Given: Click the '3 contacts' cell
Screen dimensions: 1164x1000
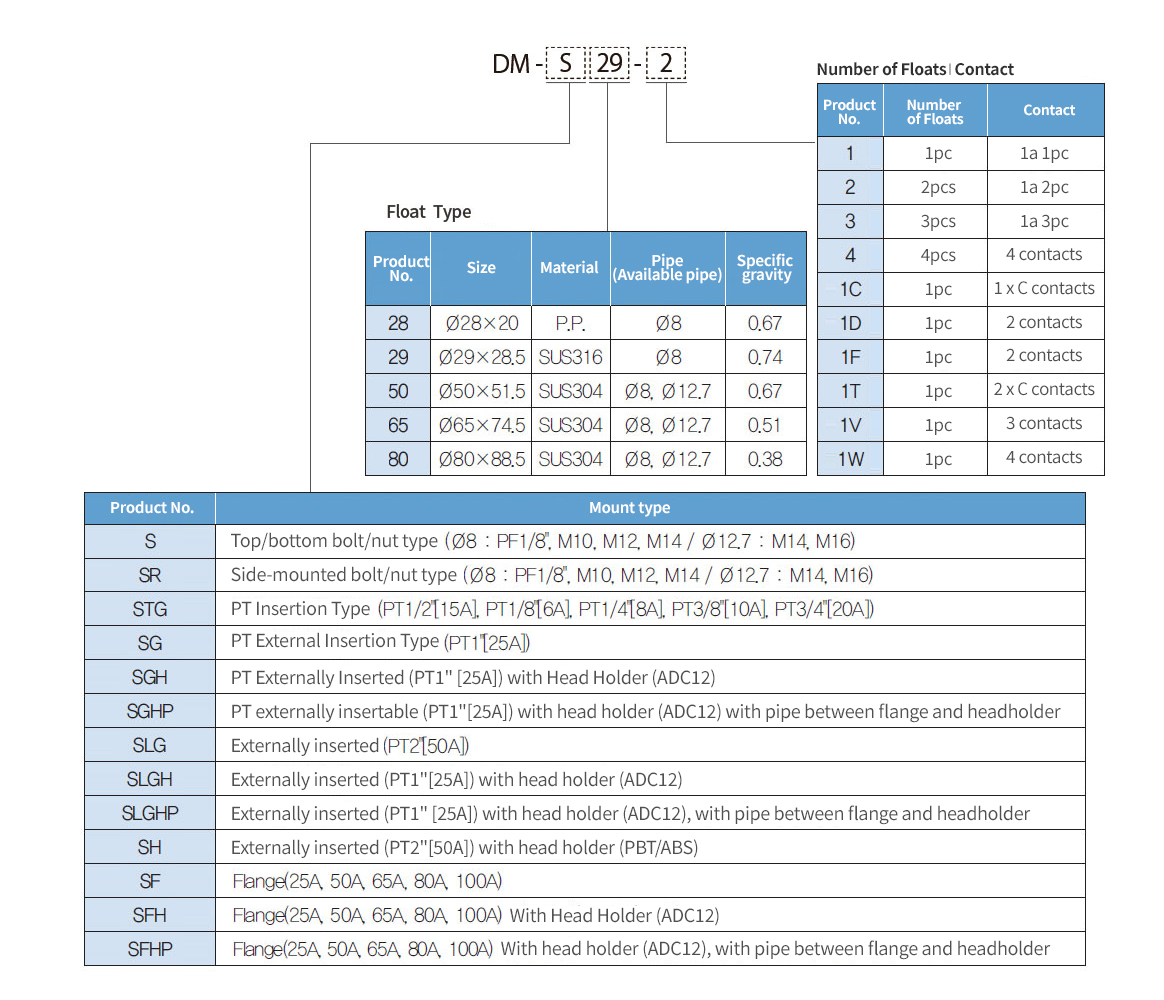Looking at the screenshot, I should tap(1046, 424).
